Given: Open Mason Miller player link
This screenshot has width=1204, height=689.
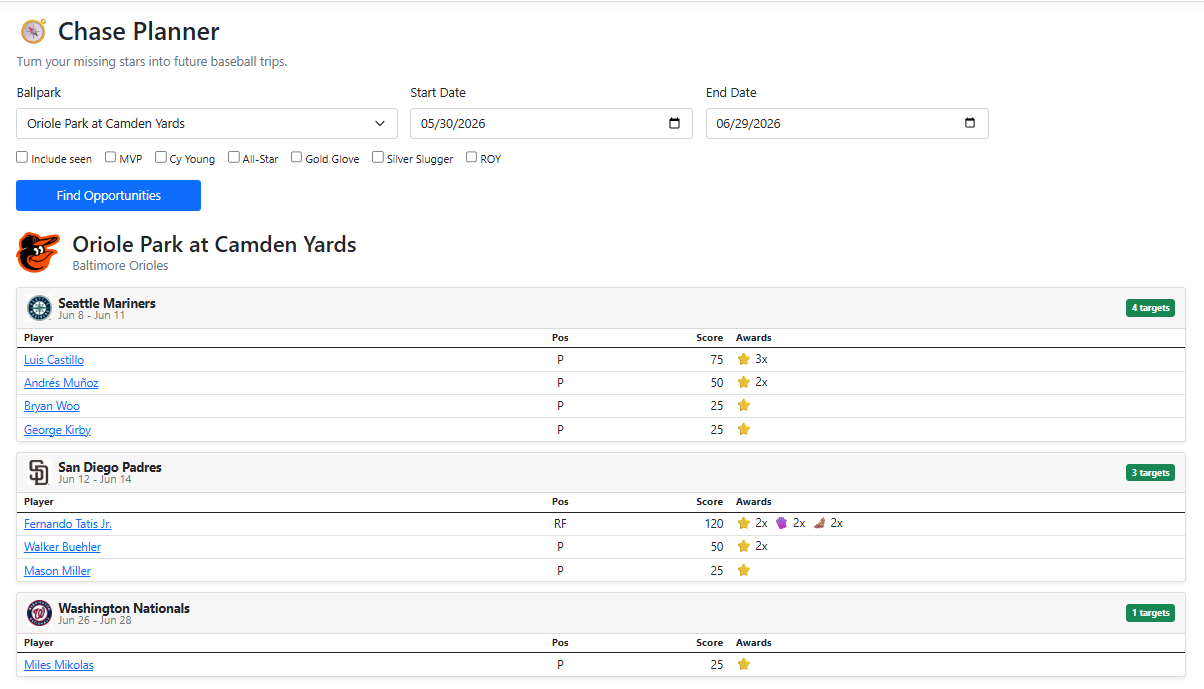Looking at the screenshot, I should click(x=57, y=571).
